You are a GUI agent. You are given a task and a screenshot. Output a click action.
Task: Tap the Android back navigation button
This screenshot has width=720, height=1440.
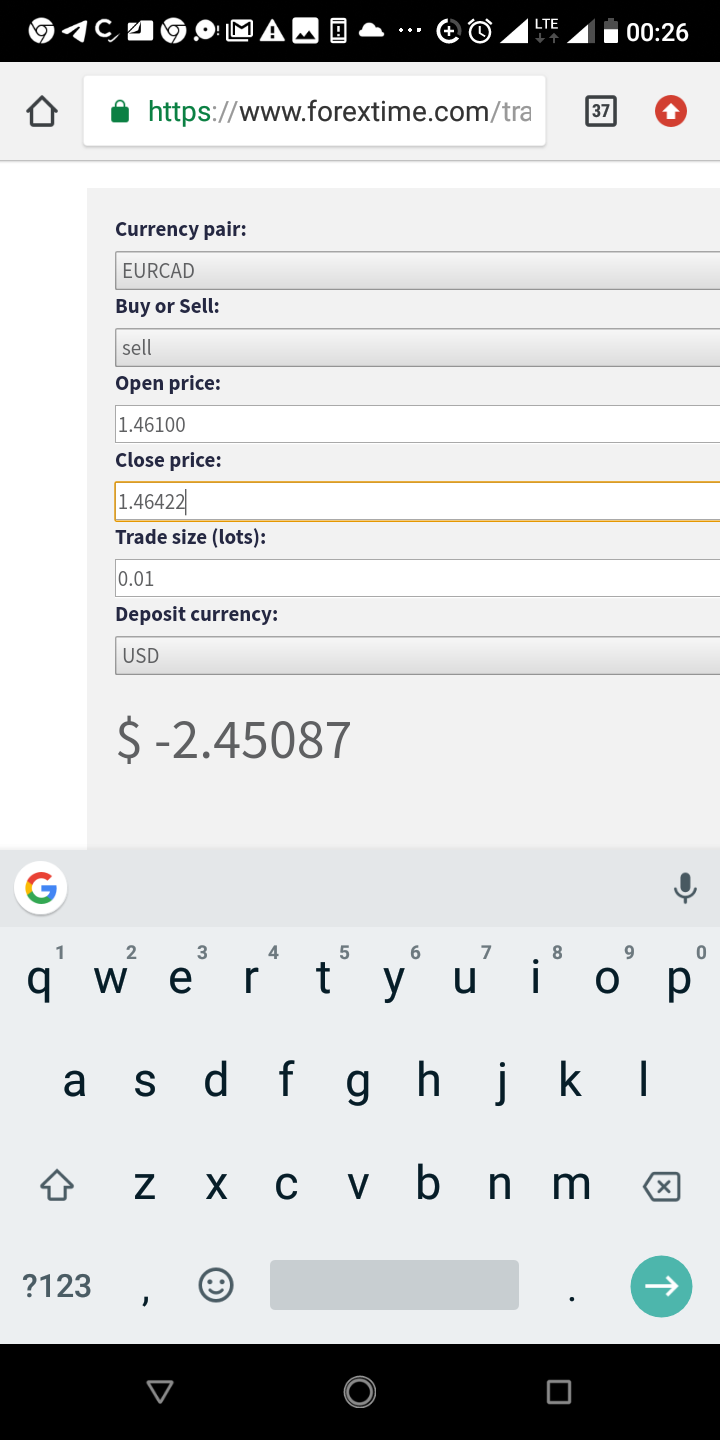(x=160, y=1391)
